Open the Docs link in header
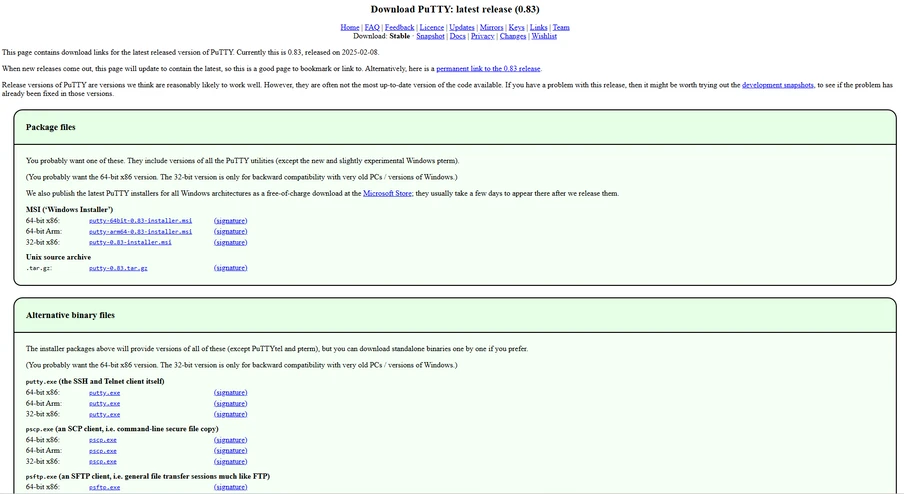This screenshot has width=904, height=494. pyautogui.click(x=457, y=36)
